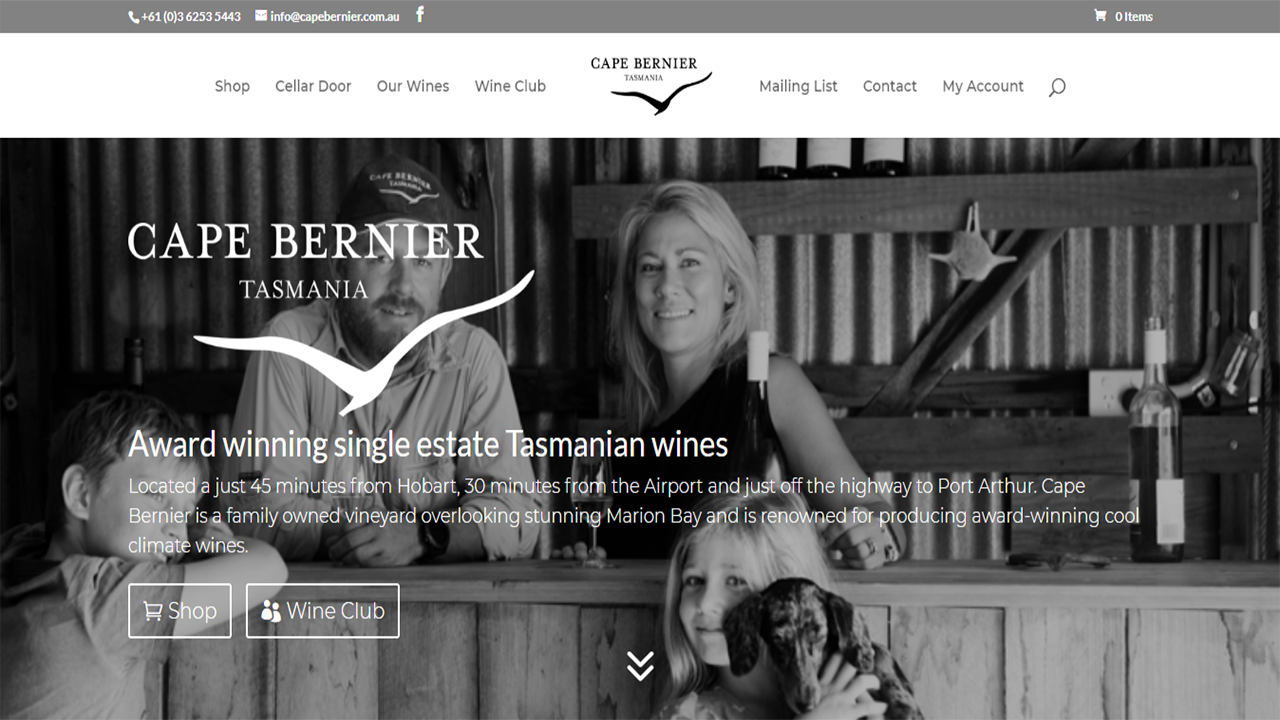Go to Cellar Door page

pos(313,86)
